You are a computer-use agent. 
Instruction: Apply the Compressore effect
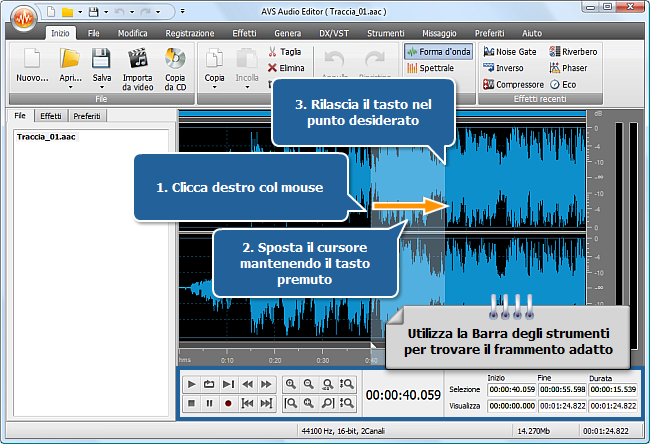[x=513, y=85]
